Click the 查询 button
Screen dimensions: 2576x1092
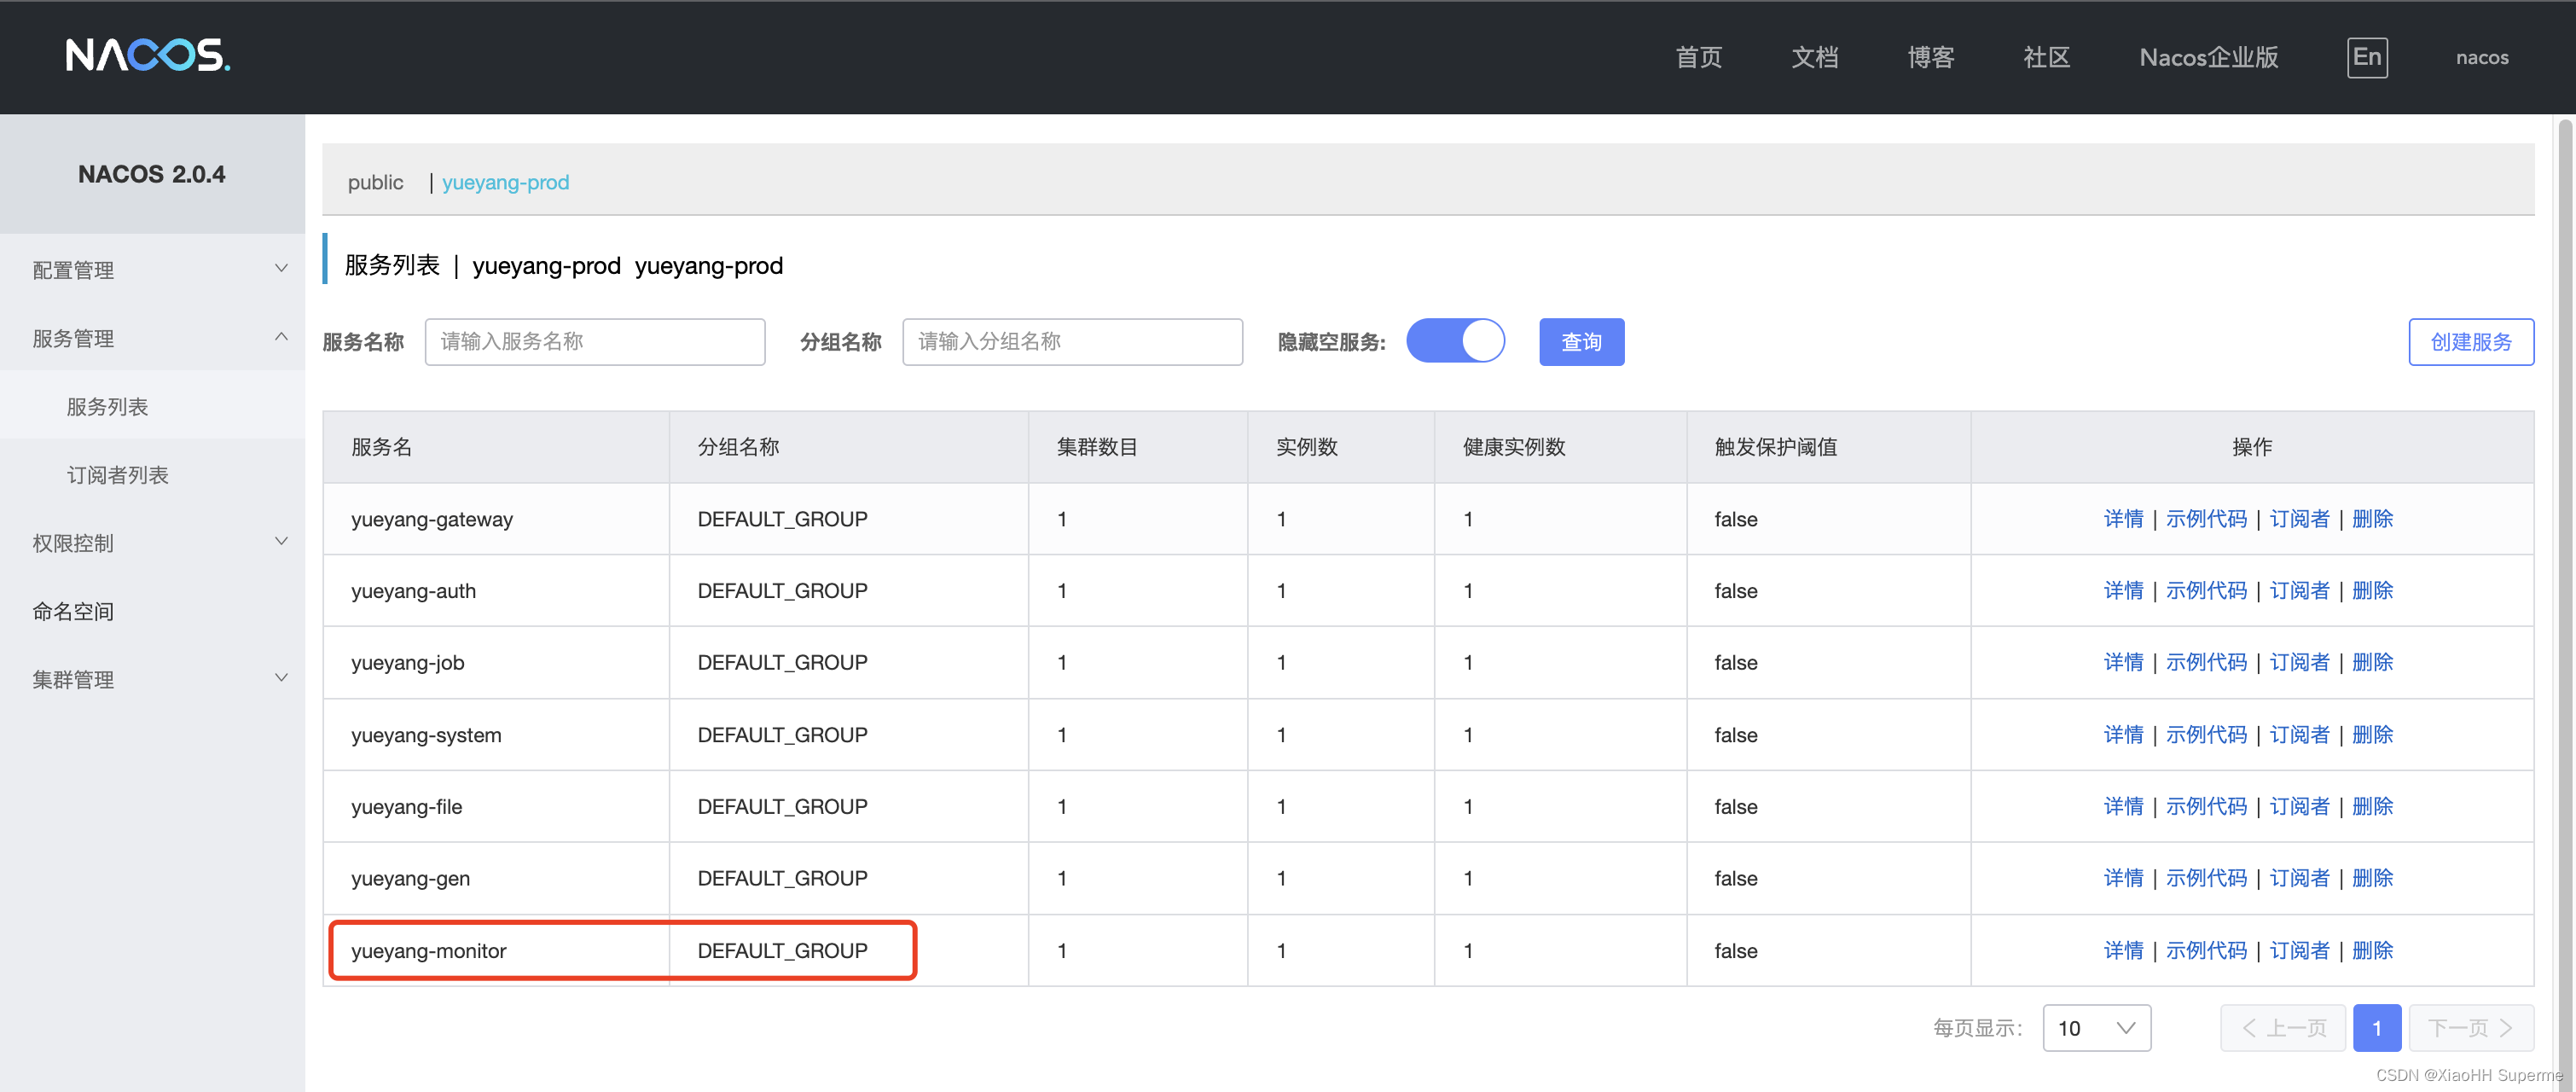1581,341
